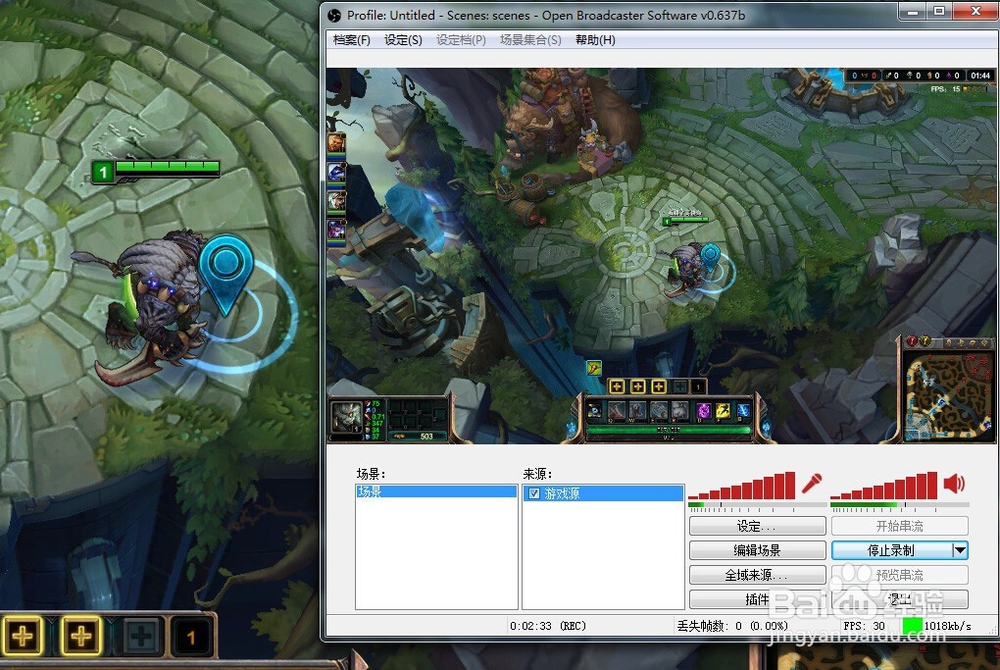Click the second teammate portrait in preview
The image size is (1000, 670).
[336, 172]
